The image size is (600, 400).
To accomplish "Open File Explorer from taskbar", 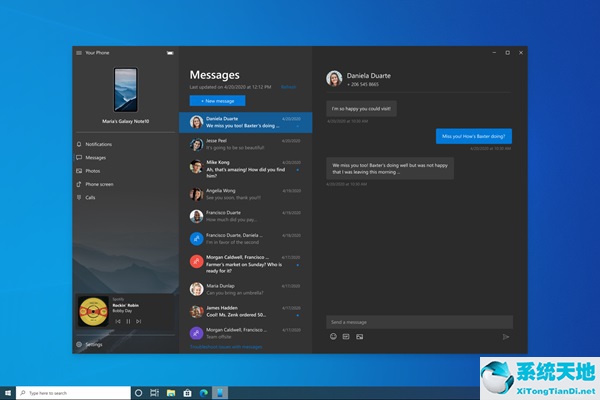I will click(x=171, y=393).
